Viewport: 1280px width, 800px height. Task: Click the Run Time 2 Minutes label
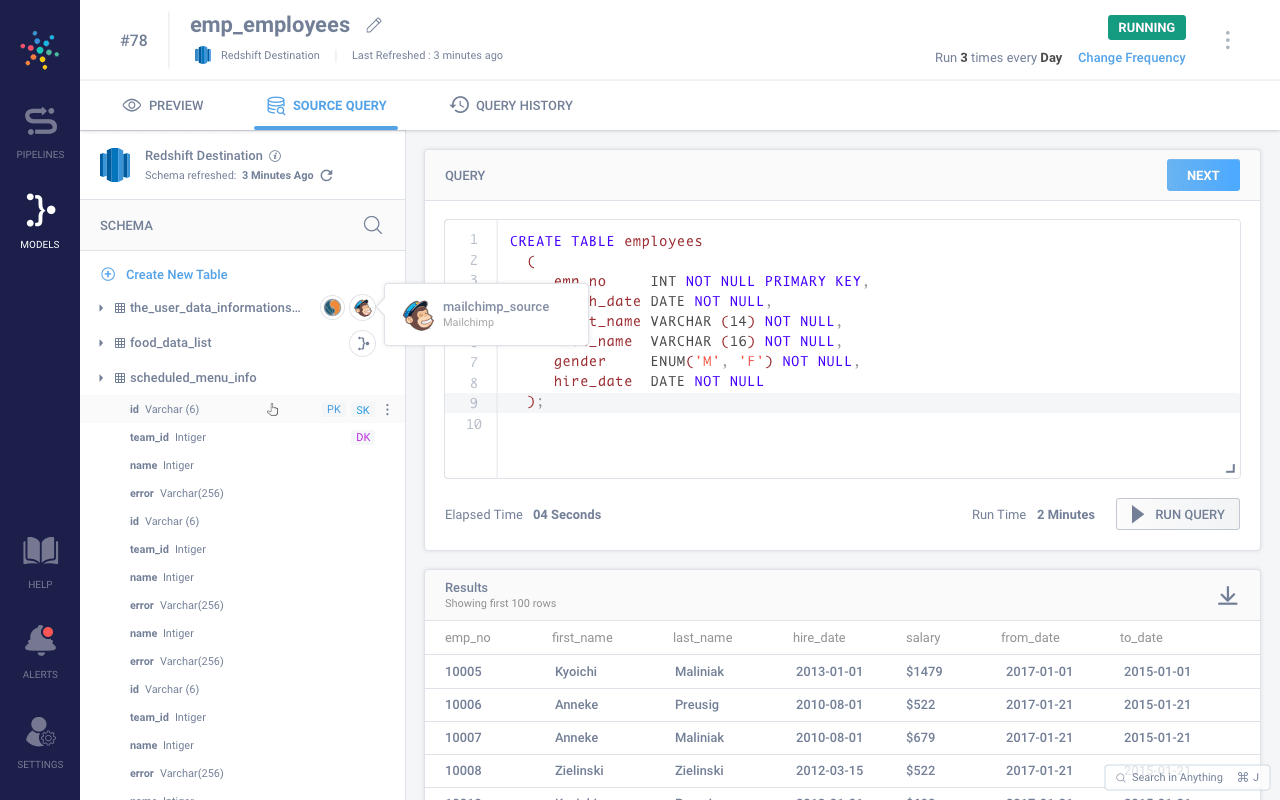tap(1033, 515)
